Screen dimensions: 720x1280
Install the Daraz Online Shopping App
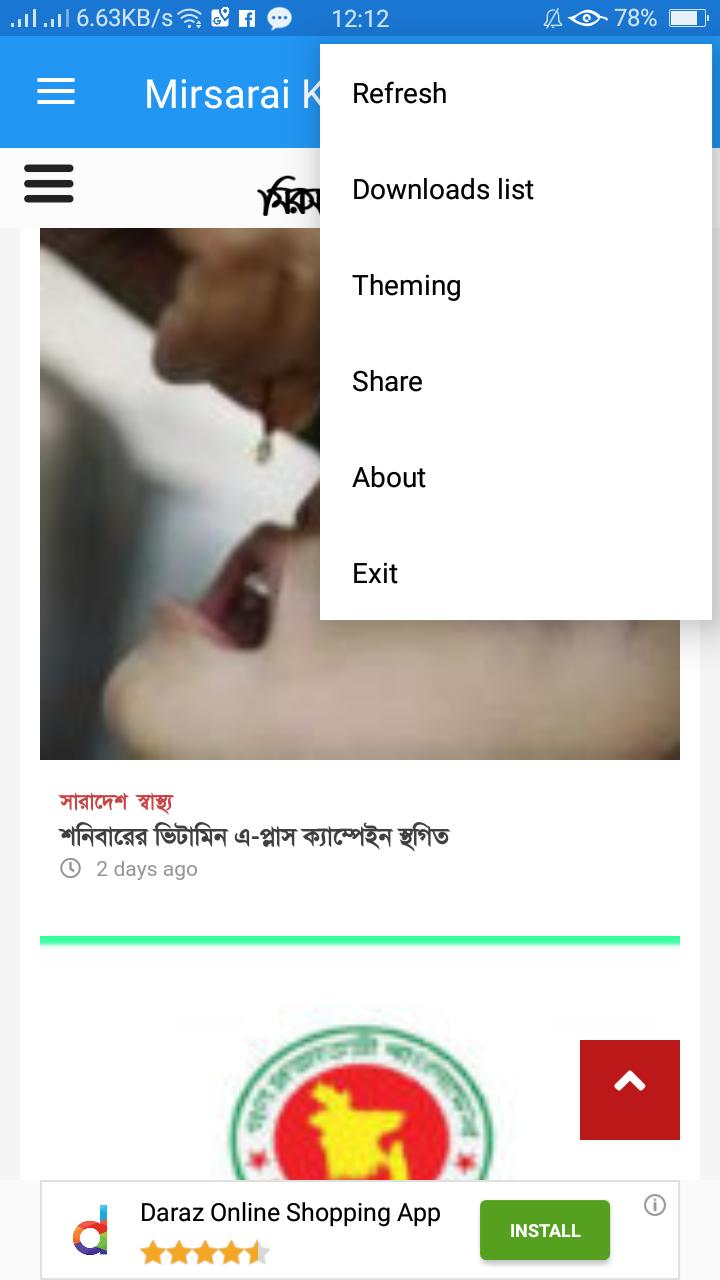(545, 1230)
